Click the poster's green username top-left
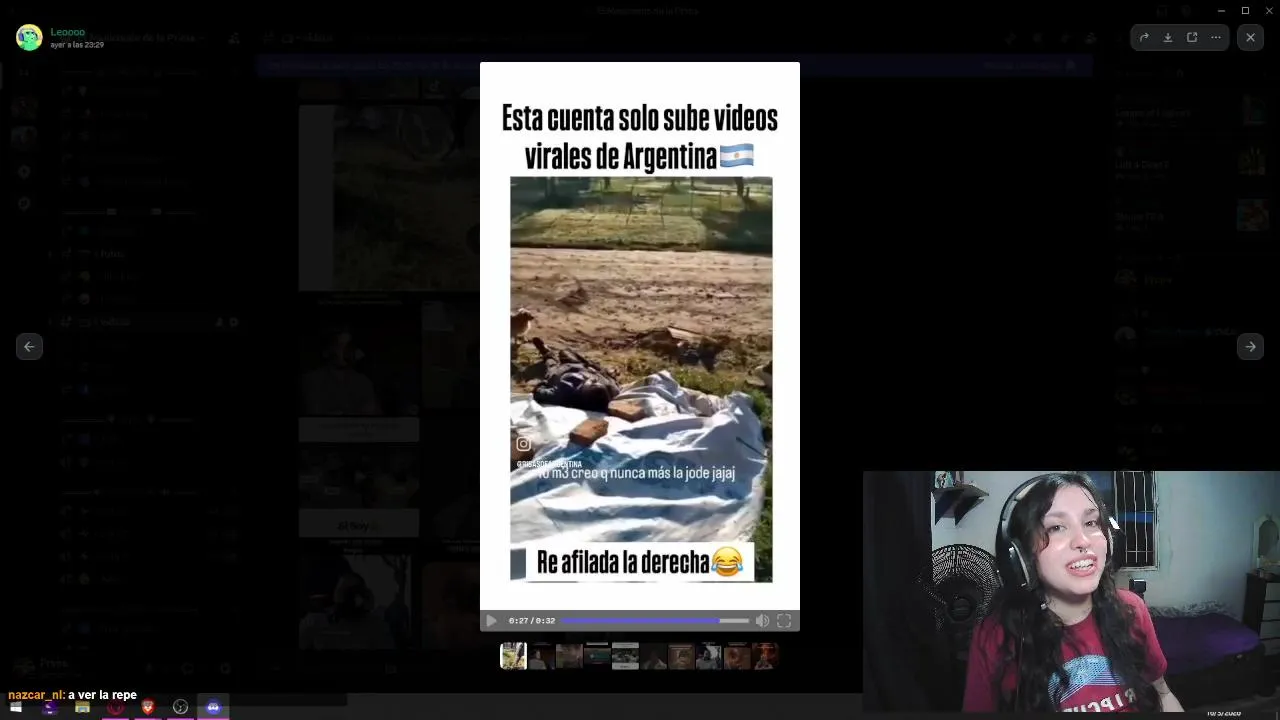 [x=68, y=32]
